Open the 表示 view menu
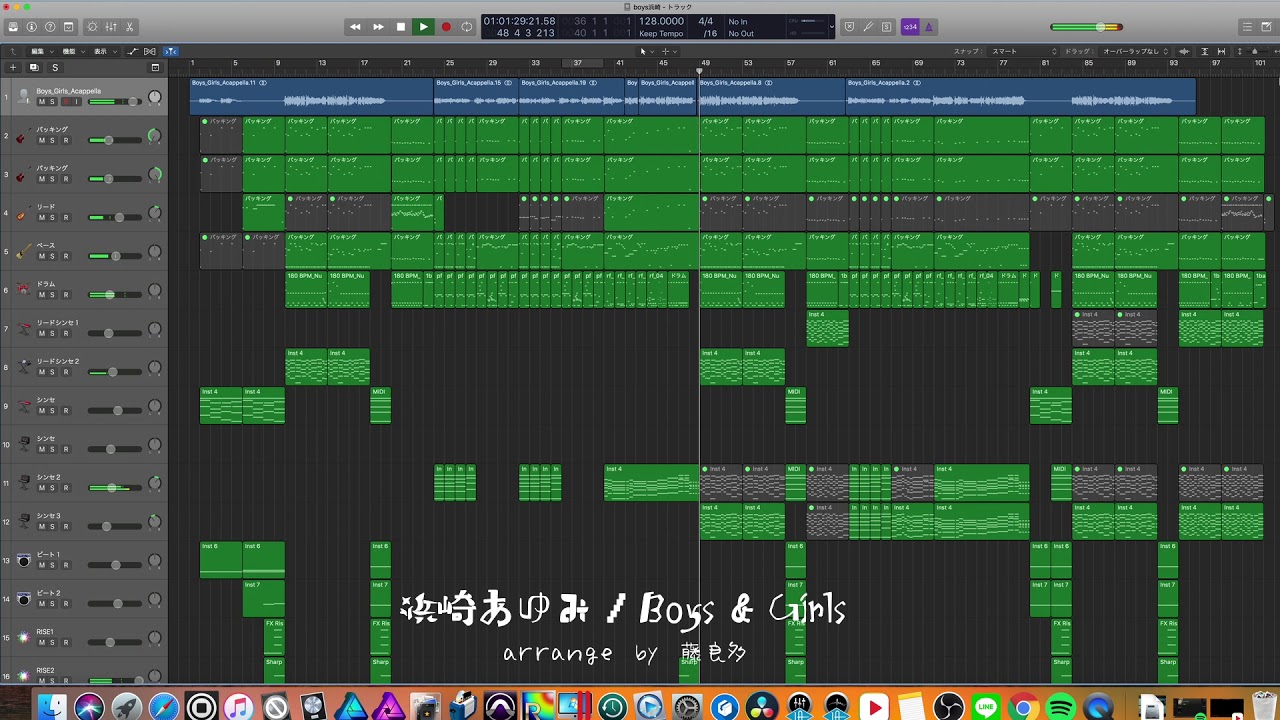 point(101,51)
